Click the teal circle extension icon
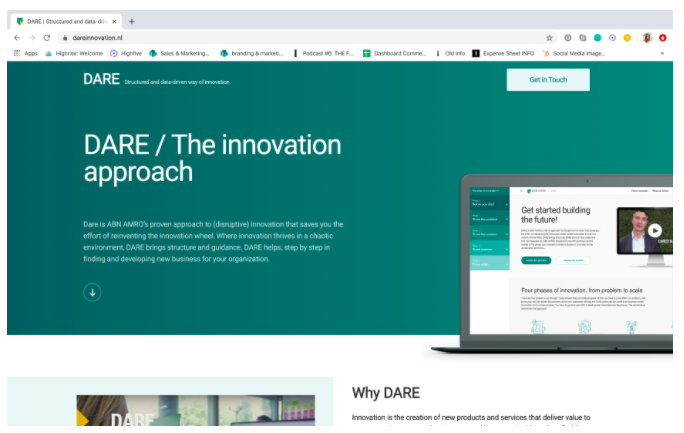684x433 pixels. tap(598, 38)
